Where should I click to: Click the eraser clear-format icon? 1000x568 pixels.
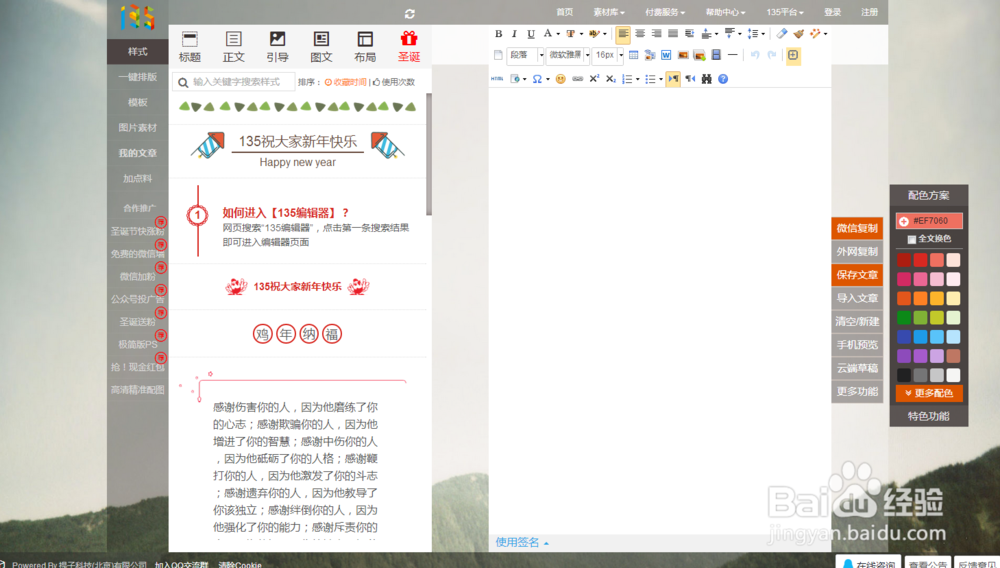pyautogui.click(x=782, y=34)
